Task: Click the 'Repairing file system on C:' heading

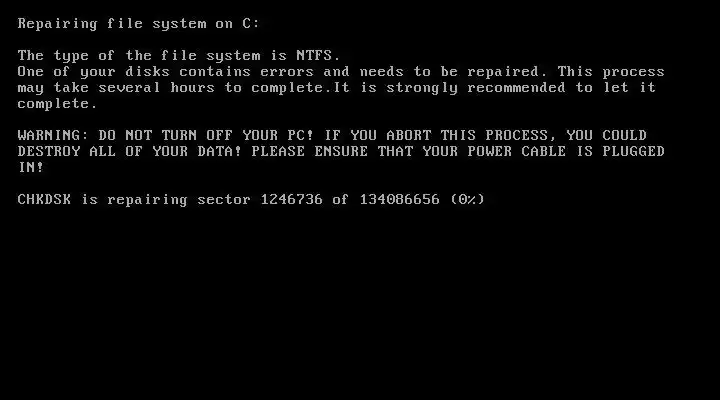Action: coord(139,24)
